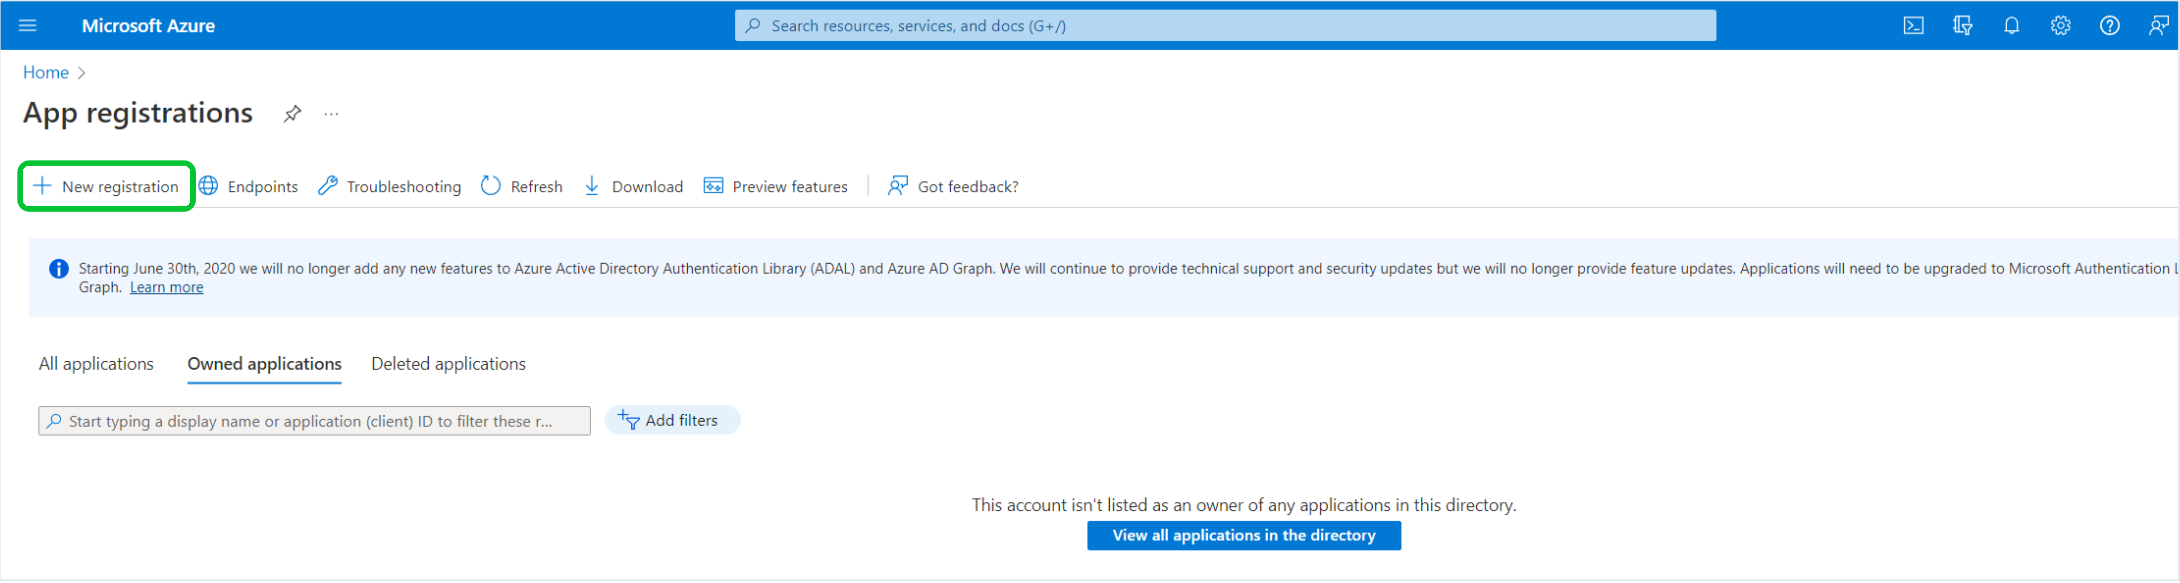Follow the Learn more link in the banner

click(166, 288)
